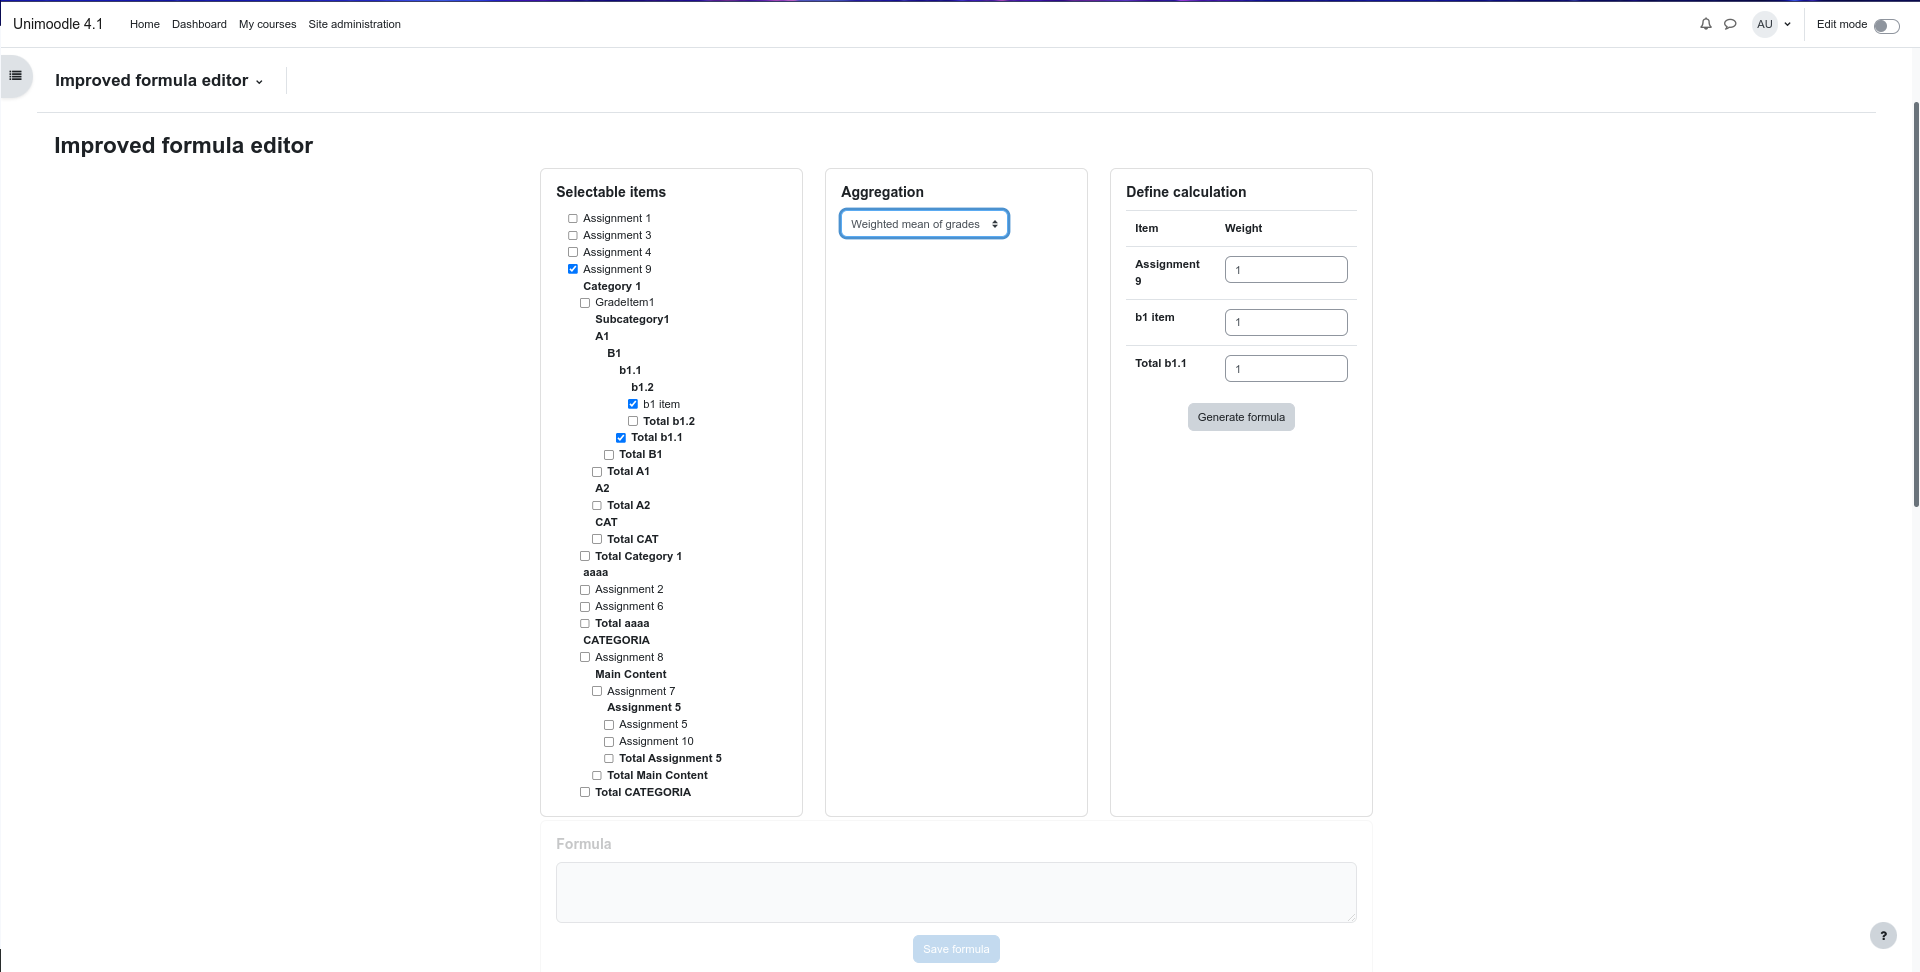
Task: Uncheck the b1 item checkbox
Action: tap(633, 404)
